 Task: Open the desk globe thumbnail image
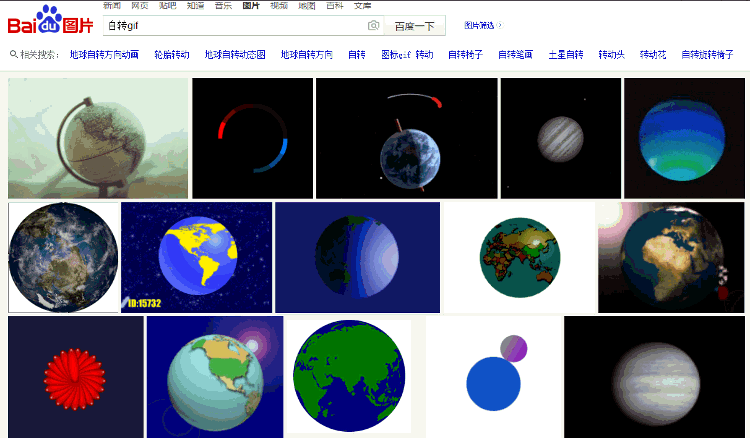[98, 138]
